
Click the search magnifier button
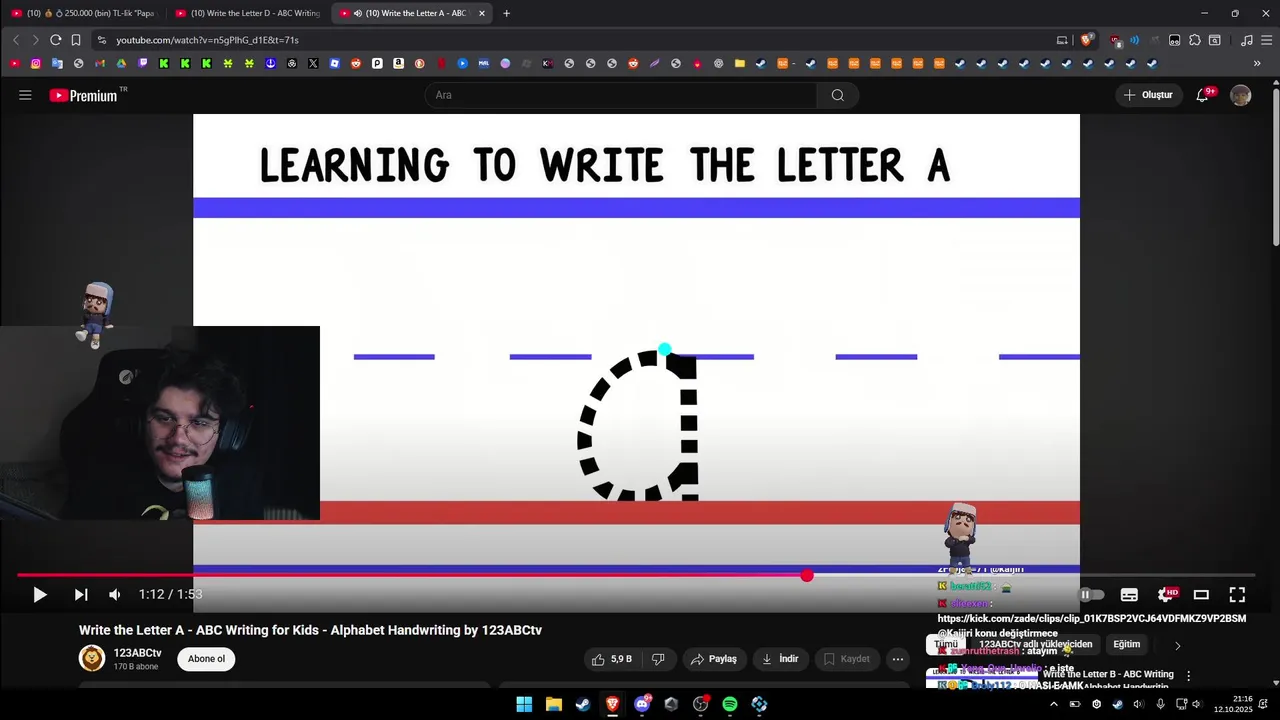click(838, 95)
